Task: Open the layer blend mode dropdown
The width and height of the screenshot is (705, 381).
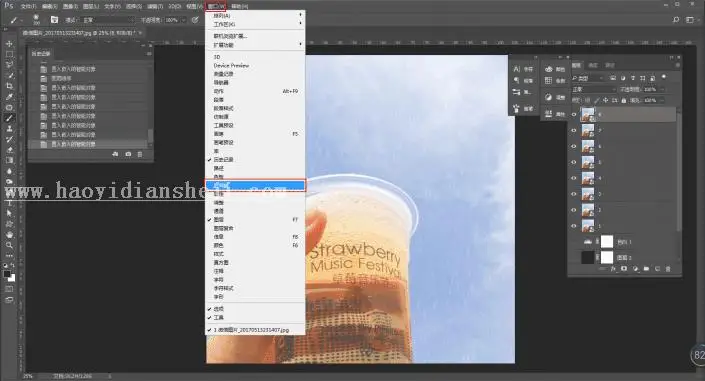Action: pyautogui.click(x=594, y=90)
